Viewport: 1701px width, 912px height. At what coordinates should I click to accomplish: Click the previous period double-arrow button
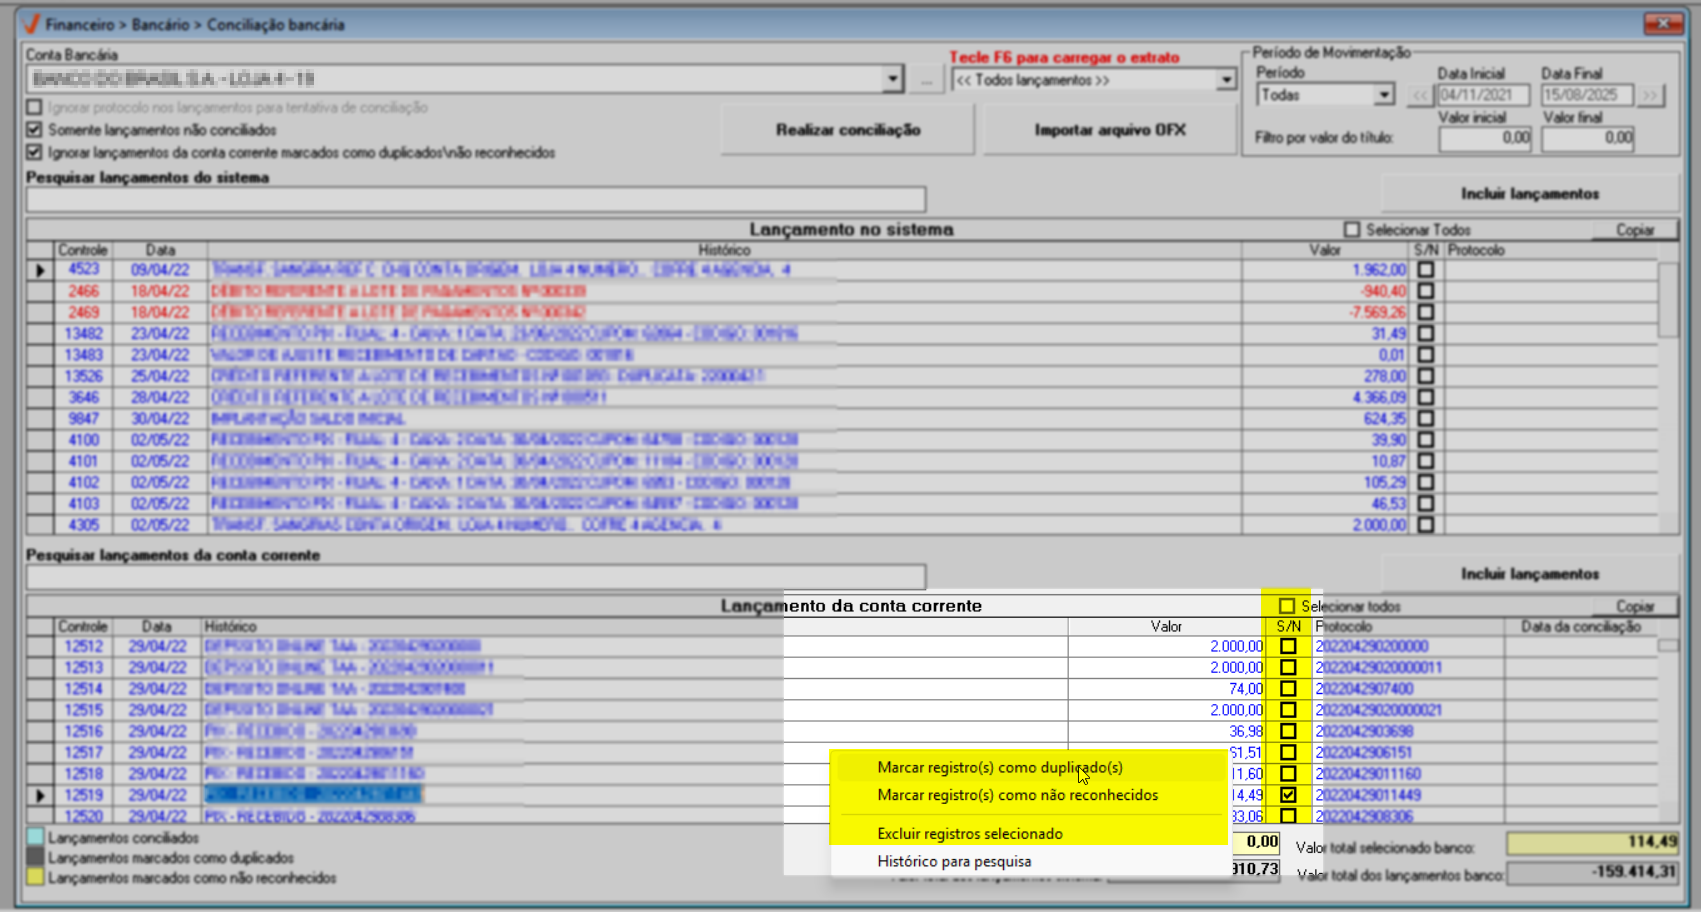click(1420, 96)
